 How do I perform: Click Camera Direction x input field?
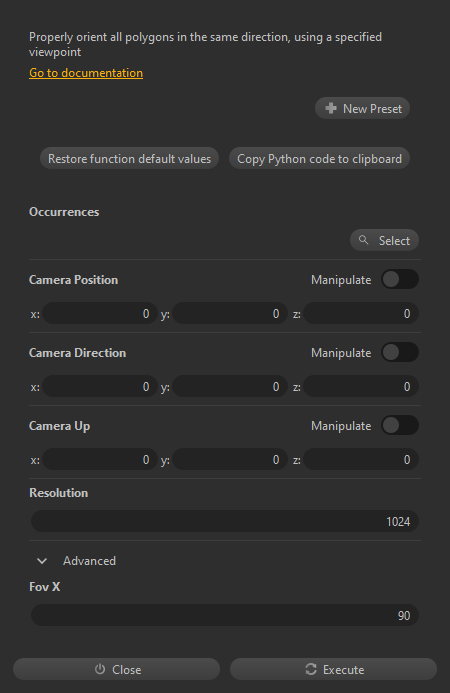click(x=100, y=386)
